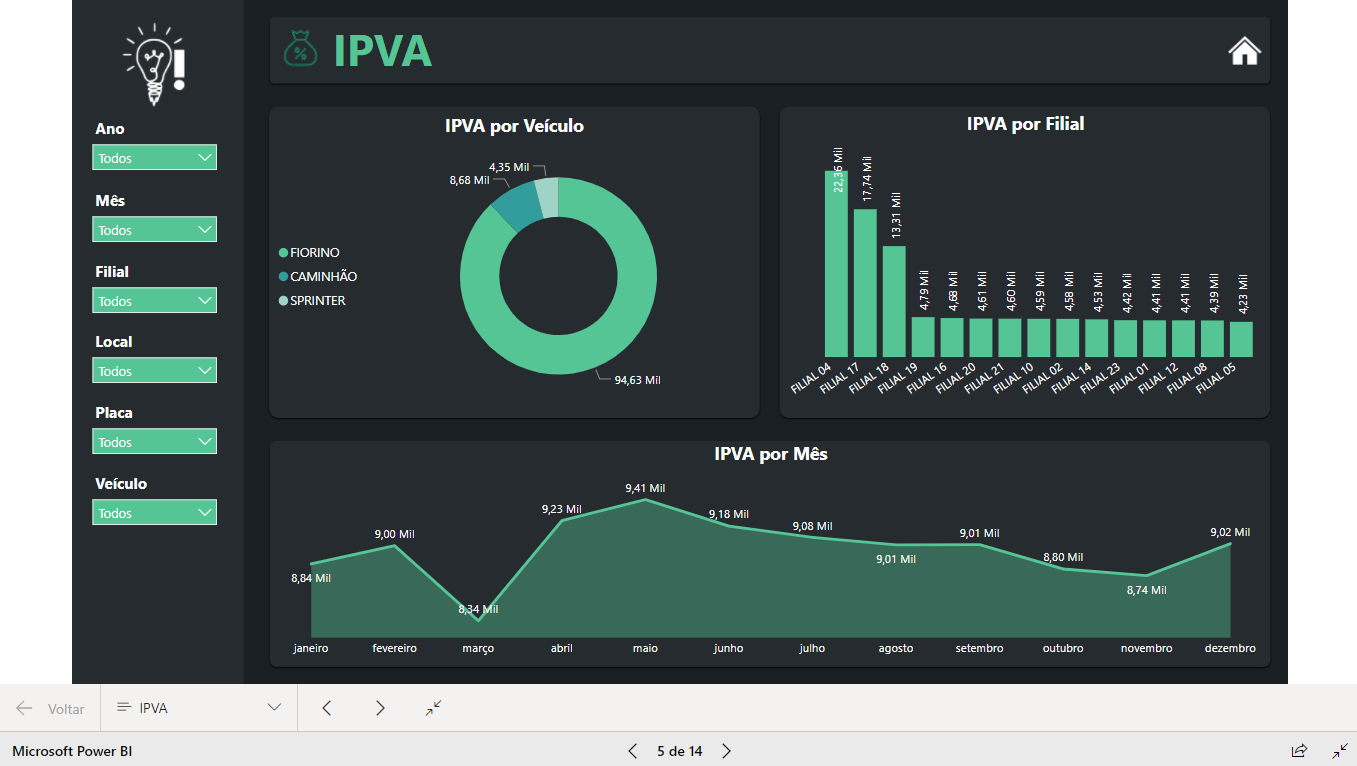Click the share report icon
This screenshot has height=766, width=1357.
(x=1299, y=750)
